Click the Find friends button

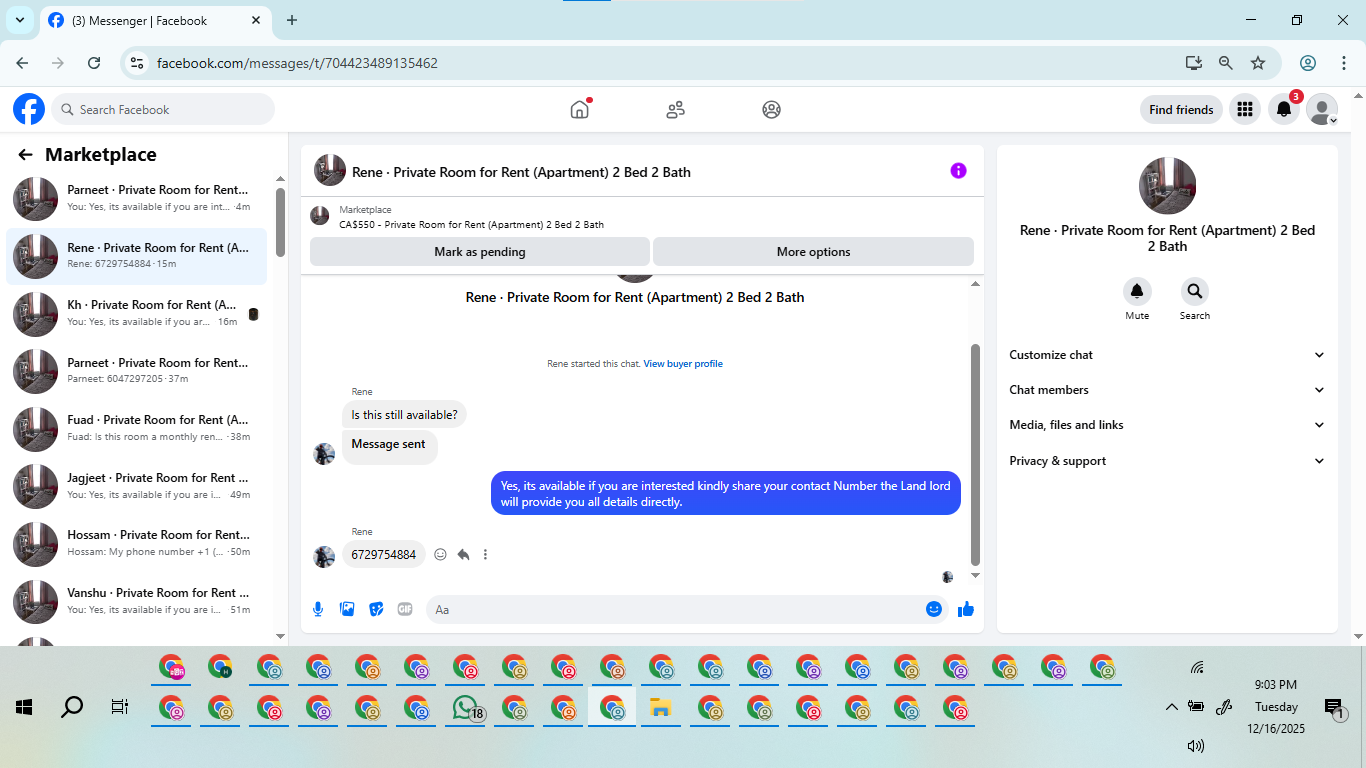point(1181,110)
